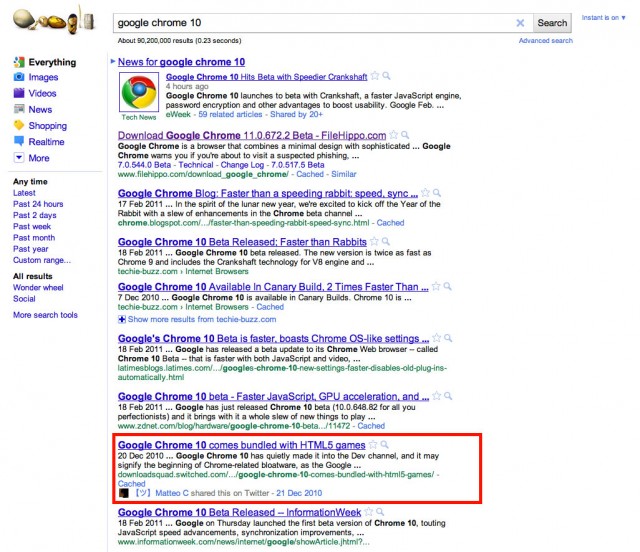This screenshot has width=640, height=552.
Task: Open Advanced search
Action: pyautogui.click(x=546, y=40)
